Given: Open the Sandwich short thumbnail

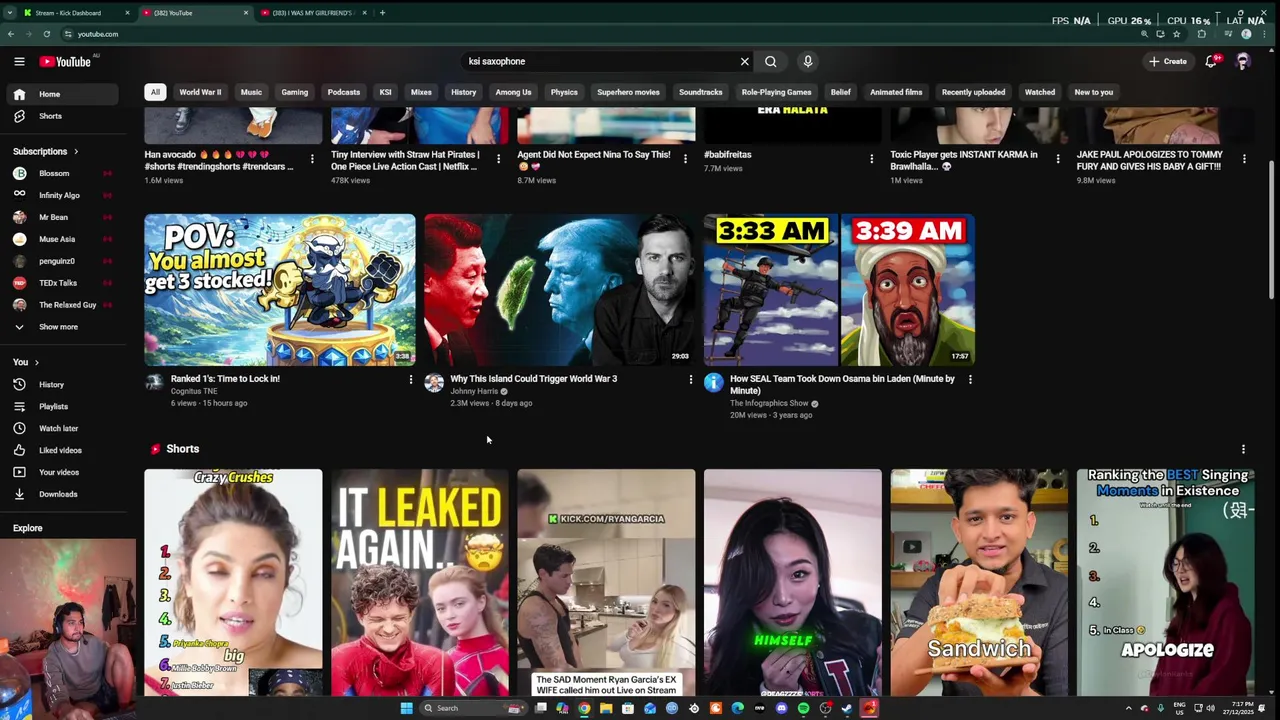Looking at the screenshot, I should coord(979,583).
